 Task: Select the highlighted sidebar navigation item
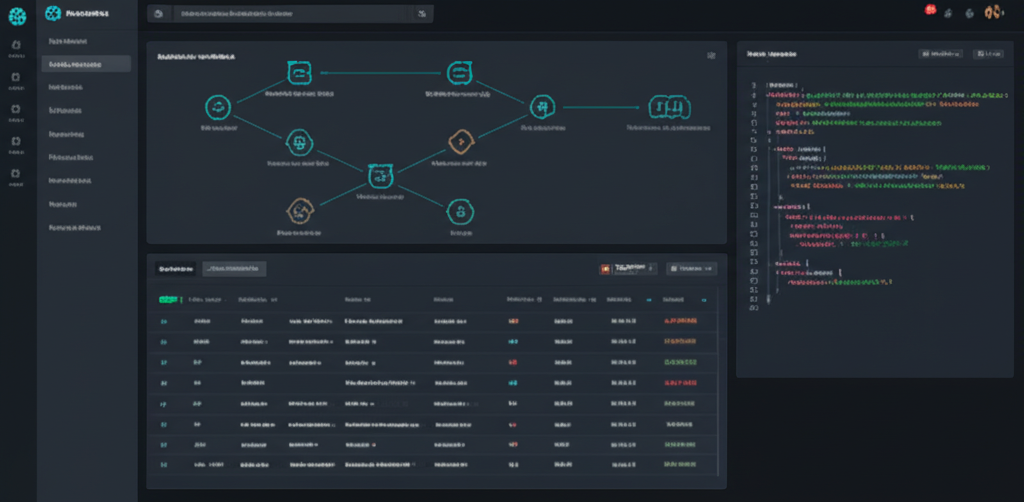coord(86,64)
